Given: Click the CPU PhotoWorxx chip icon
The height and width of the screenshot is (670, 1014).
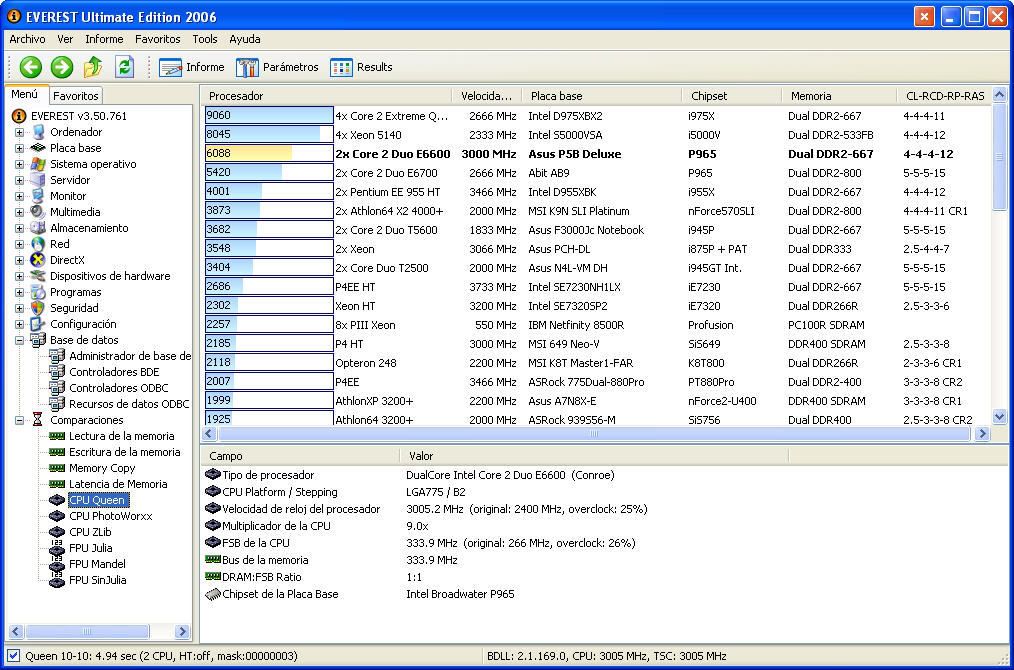Looking at the screenshot, I should click(57, 516).
